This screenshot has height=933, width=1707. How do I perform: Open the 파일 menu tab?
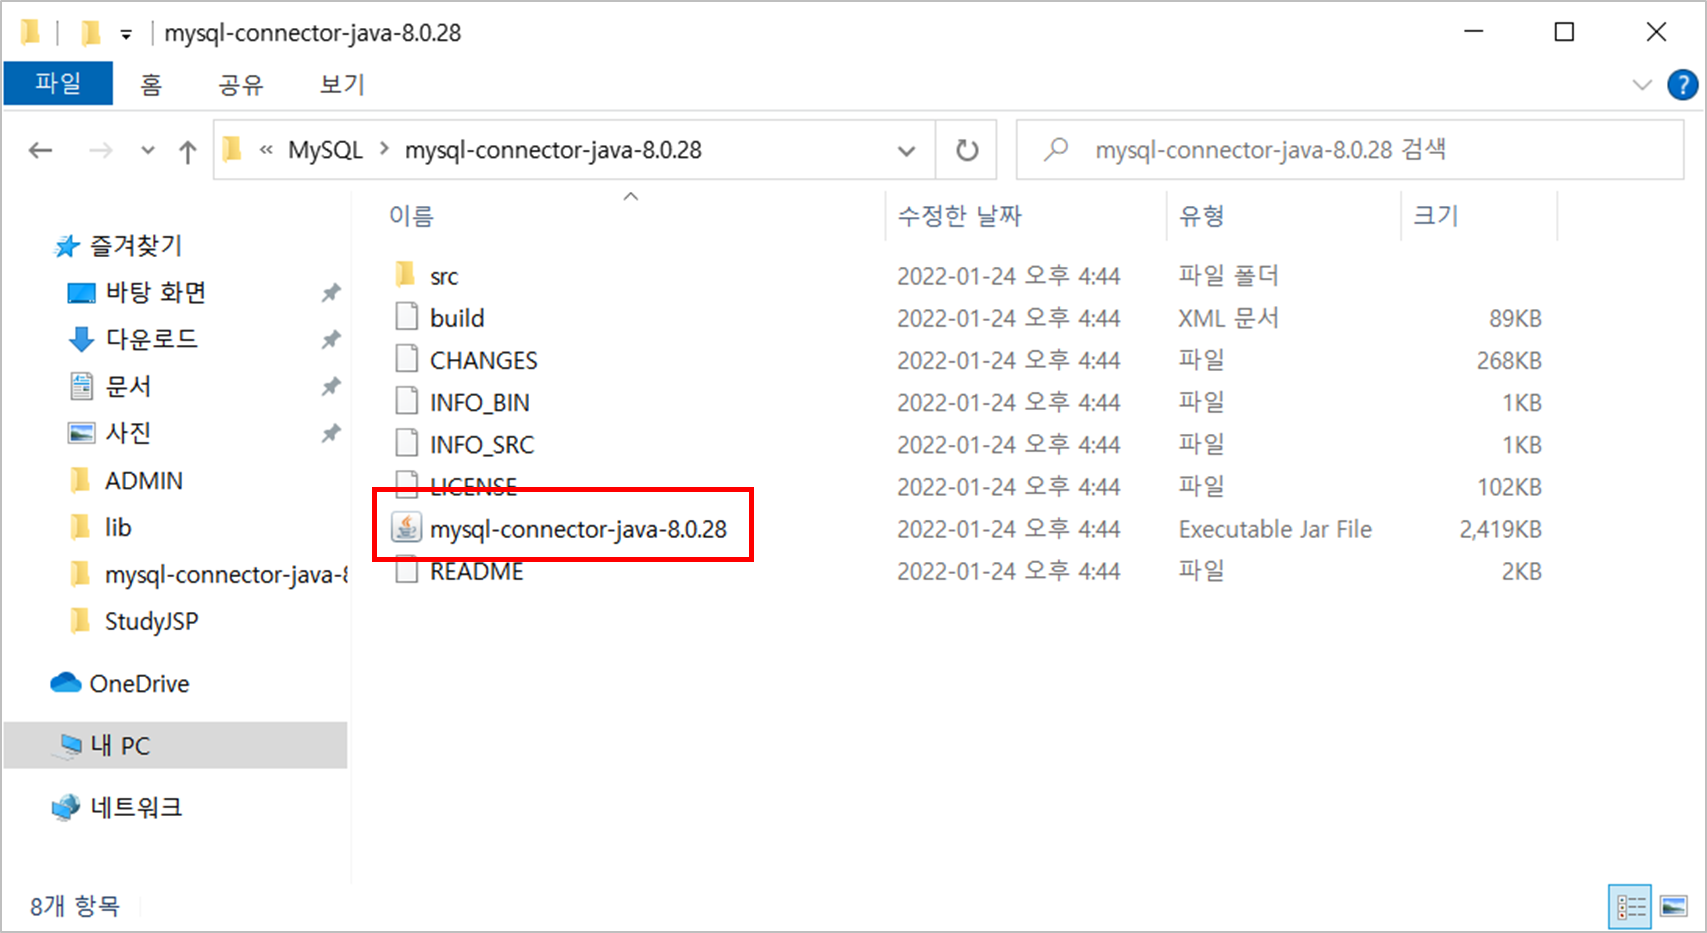(58, 83)
